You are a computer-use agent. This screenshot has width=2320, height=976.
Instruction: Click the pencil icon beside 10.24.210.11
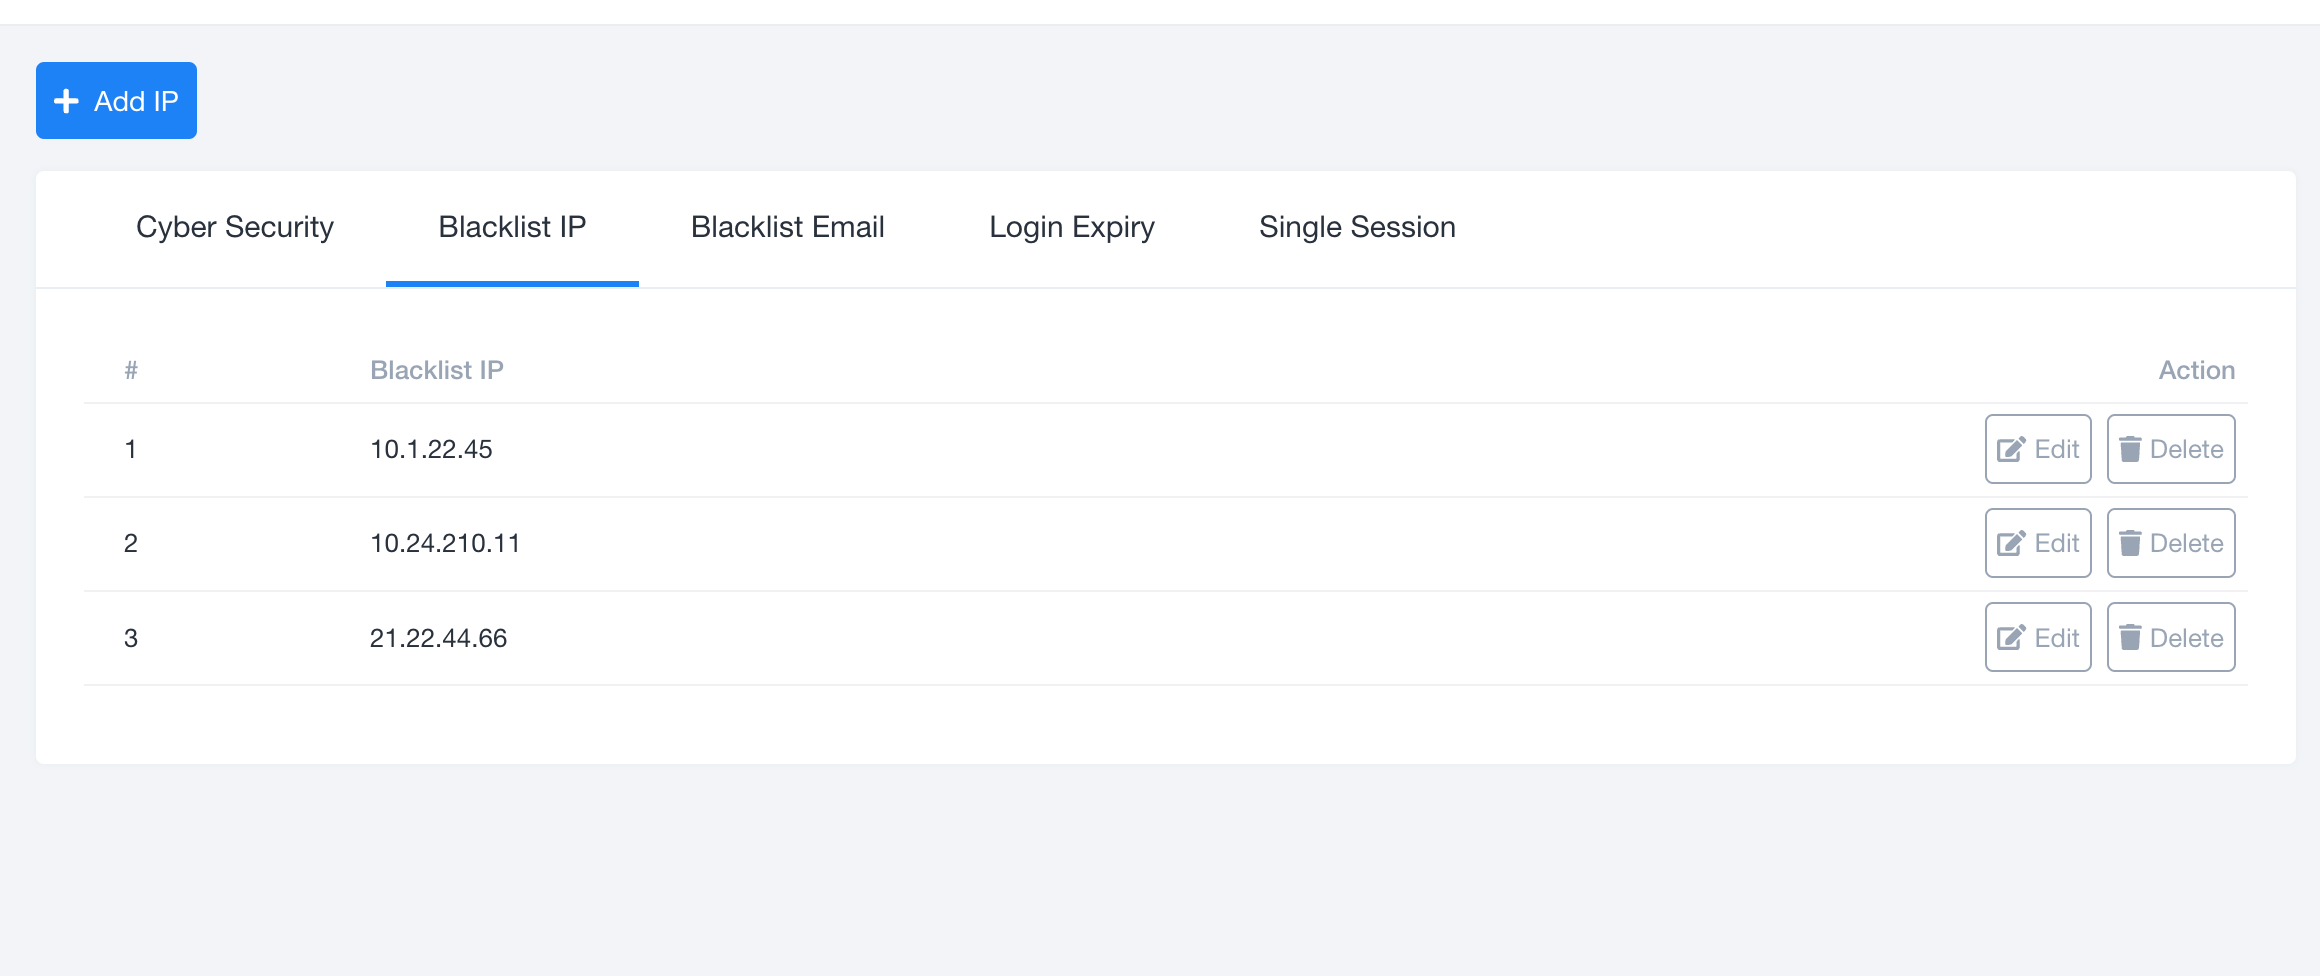(x=2011, y=542)
